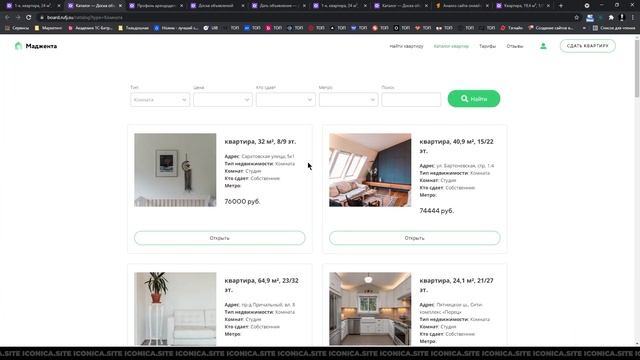Click the browser forward arrow
Image resolution: width=640 pixels, height=360 pixels.
click(18, 18)
